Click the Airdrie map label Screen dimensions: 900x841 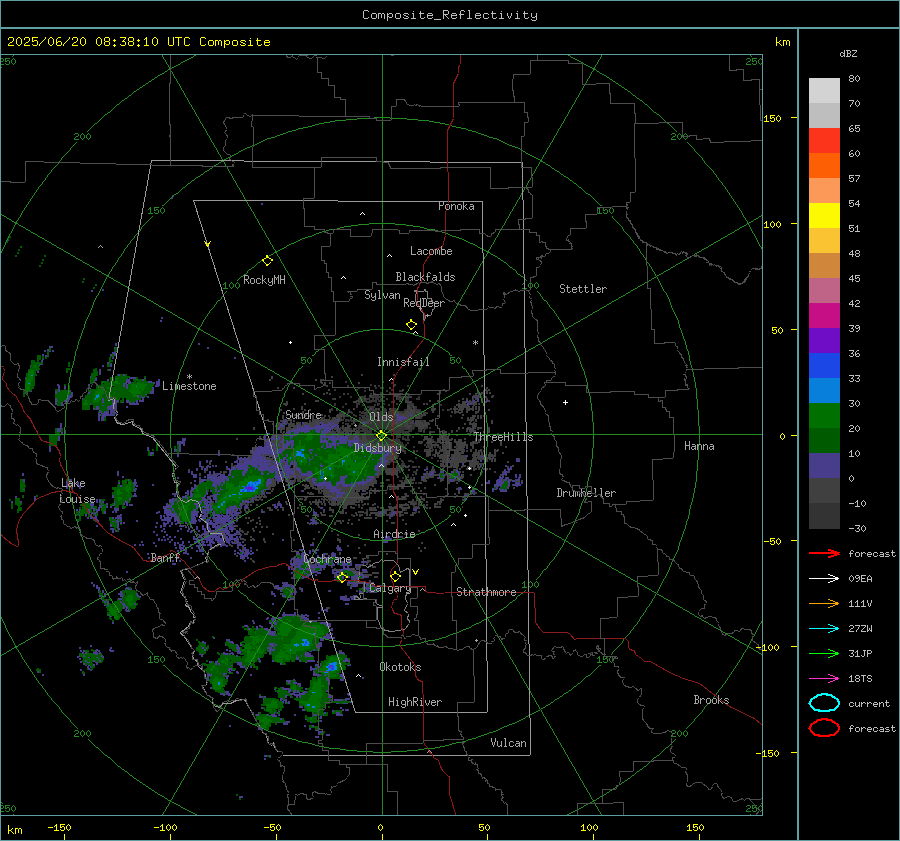(394, 534)
